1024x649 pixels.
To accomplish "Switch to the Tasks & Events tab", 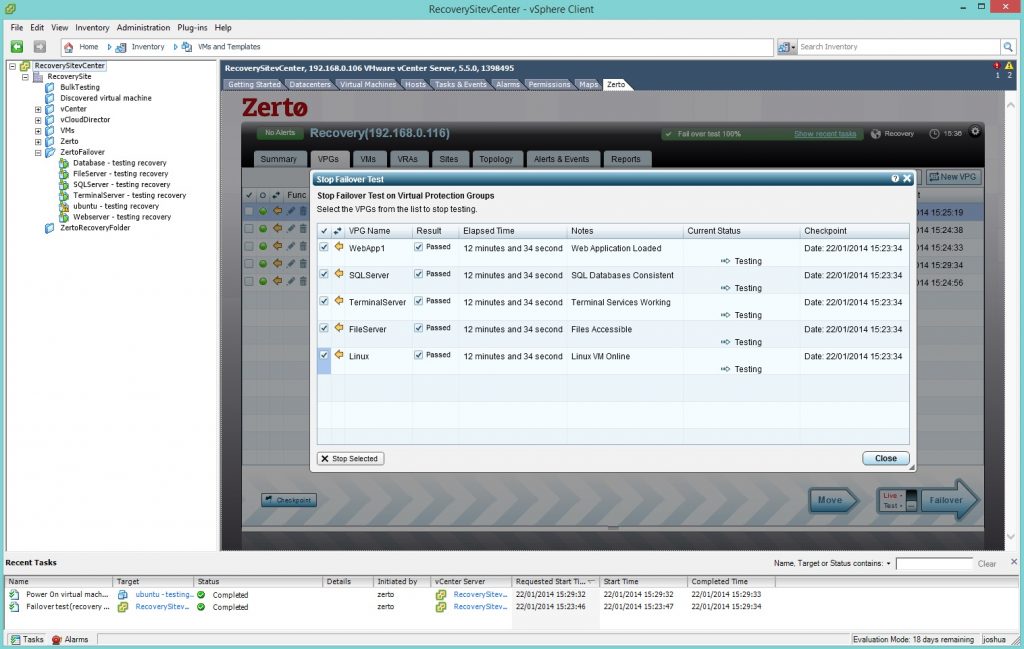I will coord(460,84).
